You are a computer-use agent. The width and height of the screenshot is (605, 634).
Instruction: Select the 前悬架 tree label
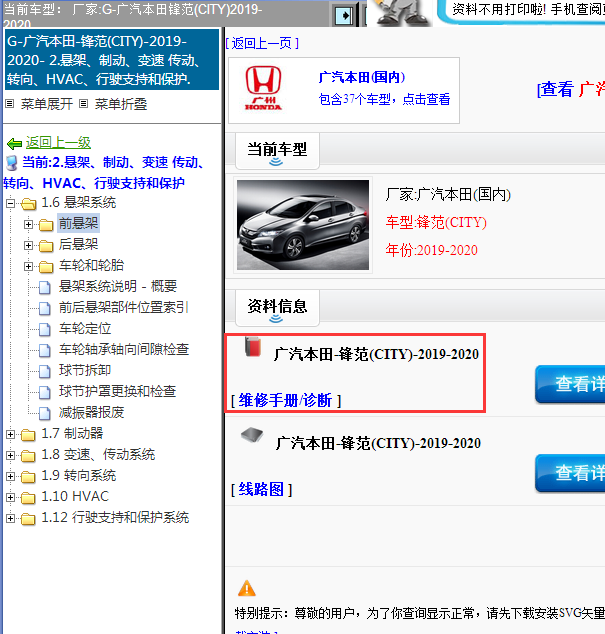click(78, 223)
